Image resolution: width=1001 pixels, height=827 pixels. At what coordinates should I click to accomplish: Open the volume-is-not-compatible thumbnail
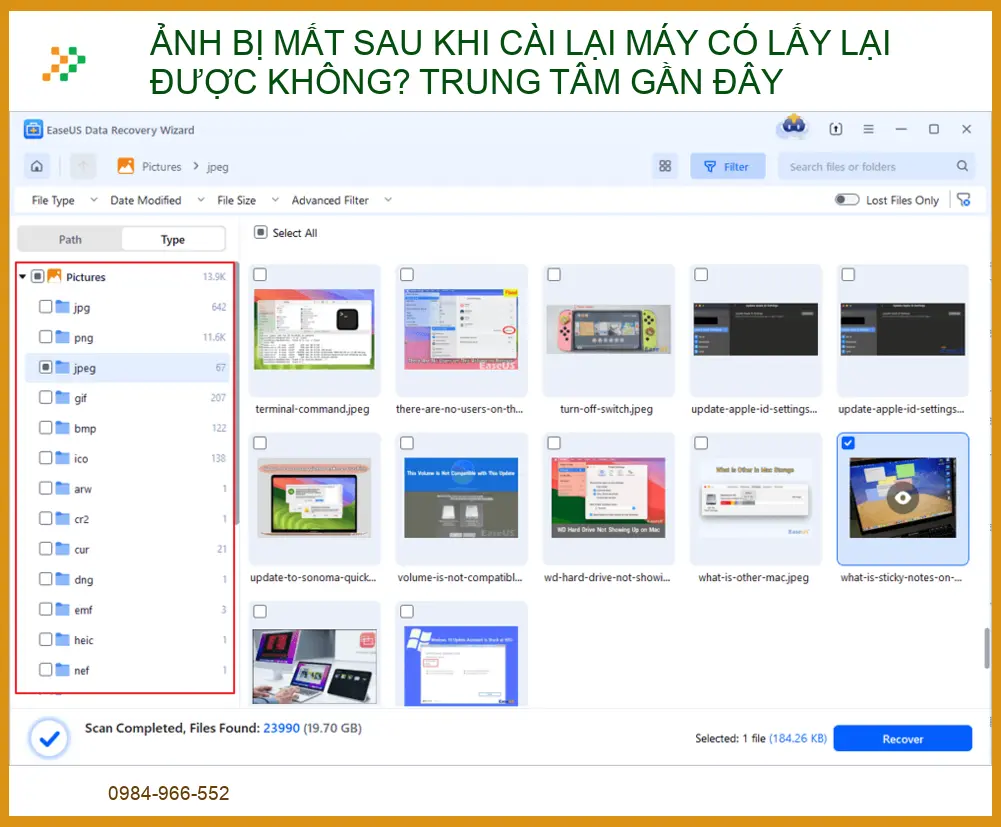tap(461, 497)
